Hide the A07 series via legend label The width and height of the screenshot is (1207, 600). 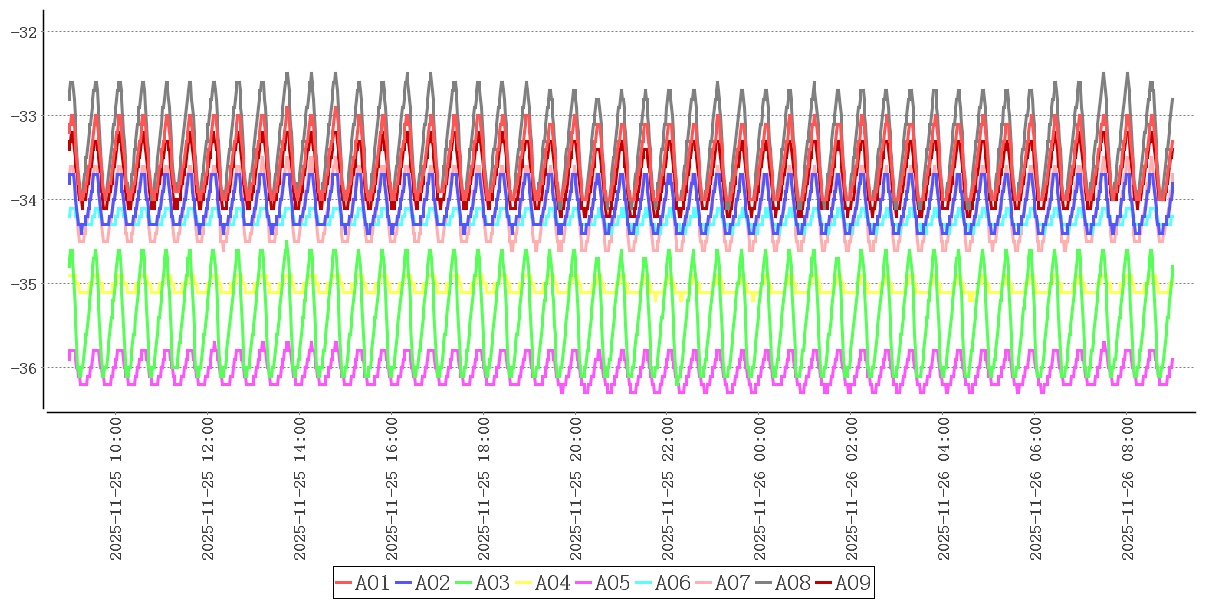(732, 583)
